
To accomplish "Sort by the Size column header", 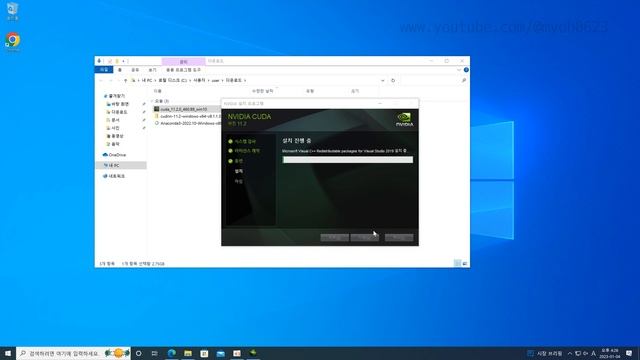I will 355,91.
